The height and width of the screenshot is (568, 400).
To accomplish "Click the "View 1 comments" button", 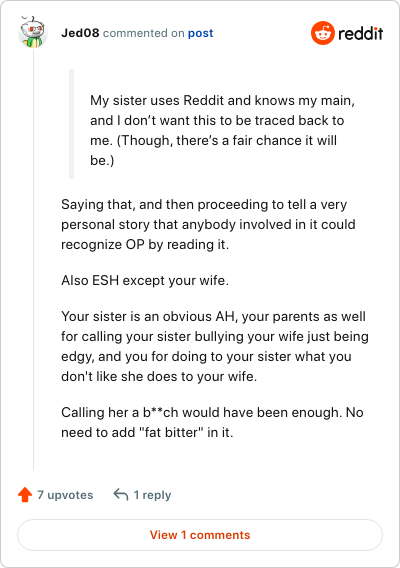I will click(x=200, y=535).
